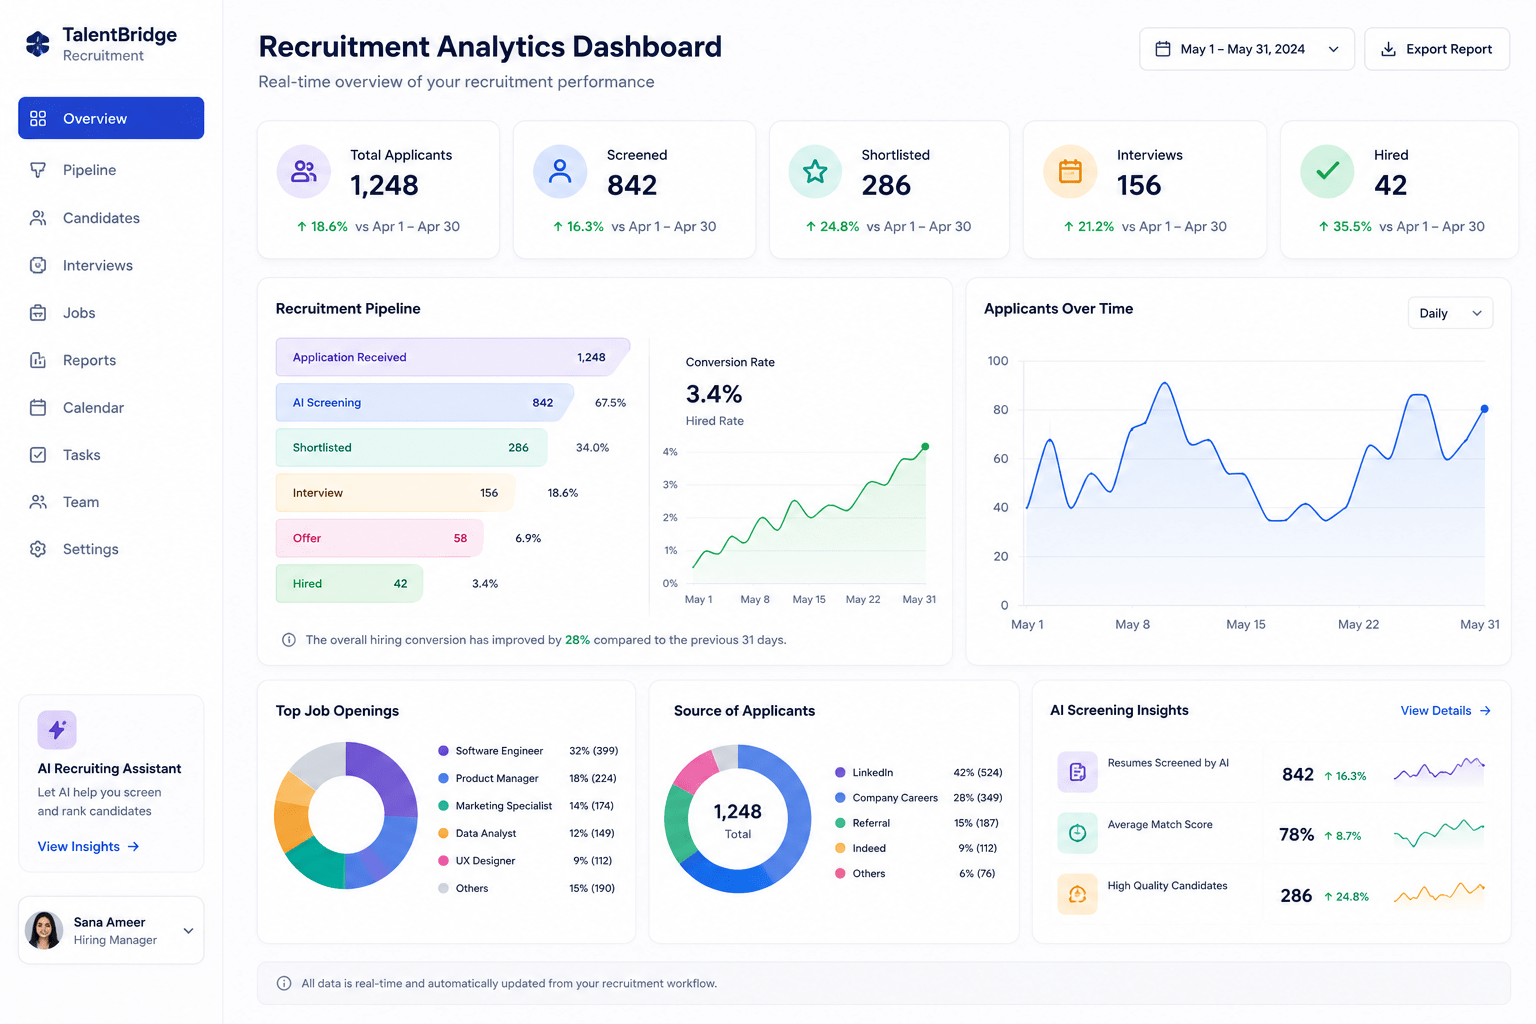Expand the Sana Ameer user menu chevron

(188, 931)
